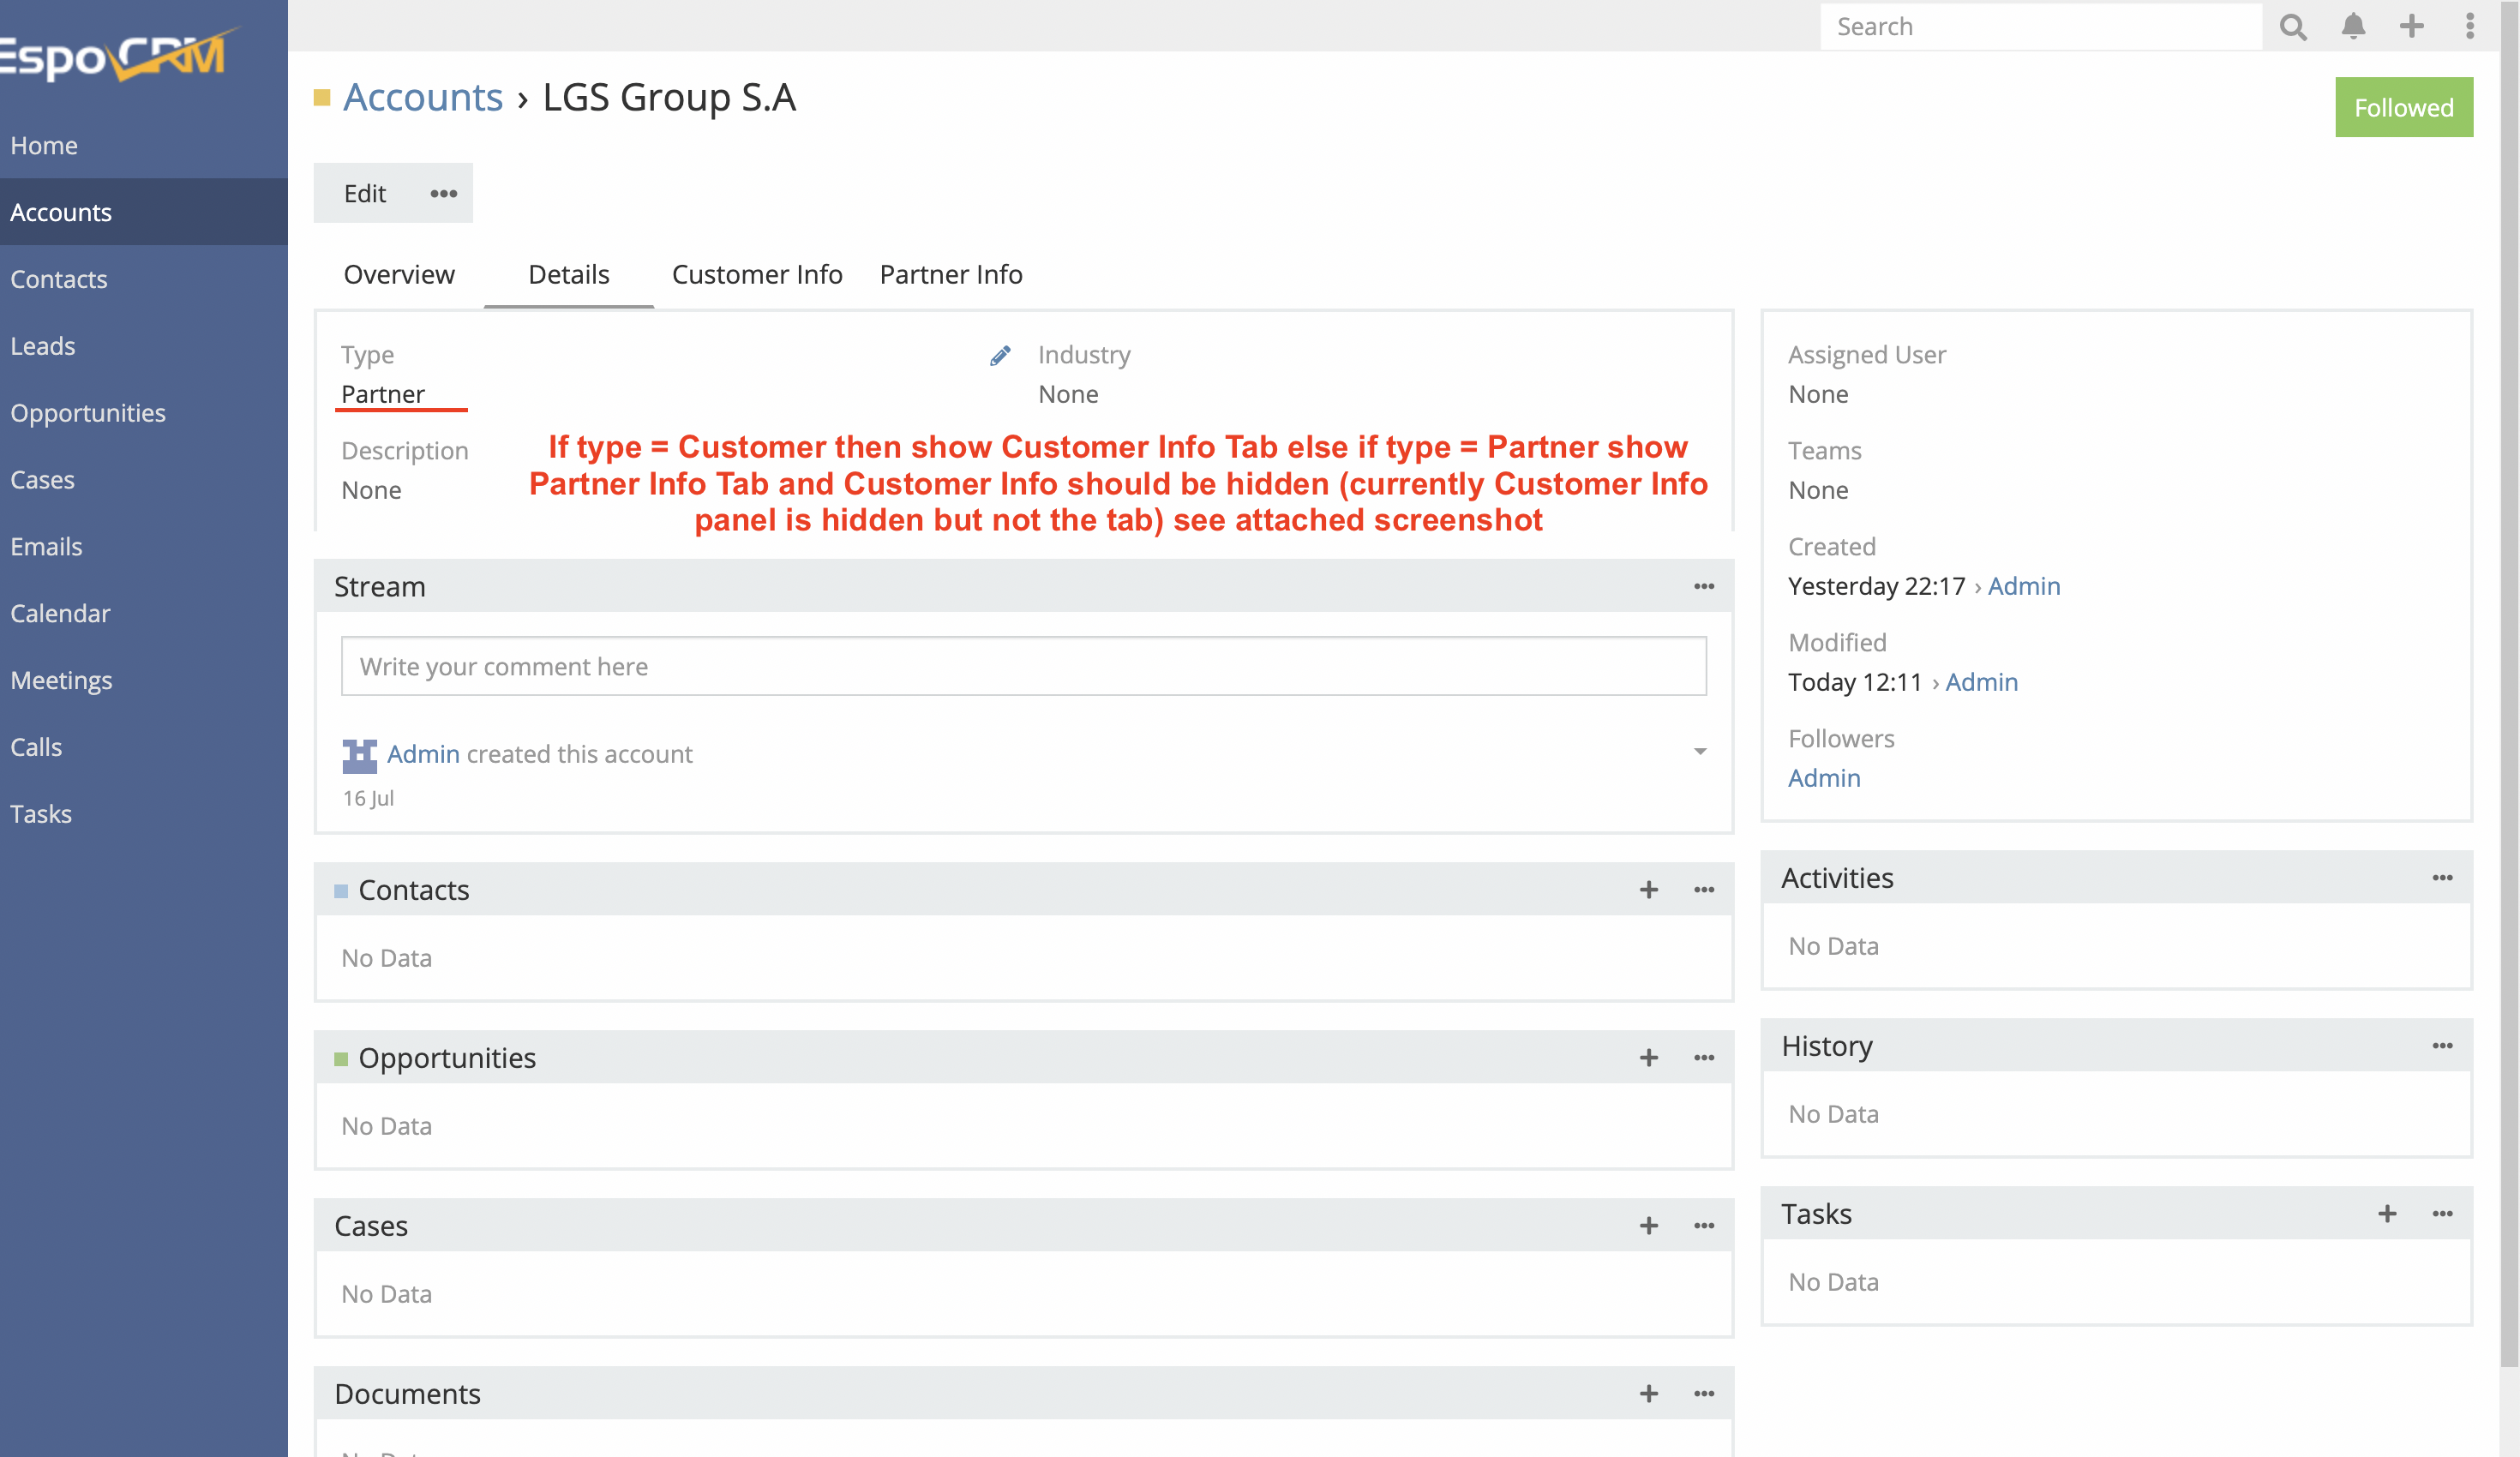Open the global search magnifier icon
2520x1457 pixels.
point(2293,26)
